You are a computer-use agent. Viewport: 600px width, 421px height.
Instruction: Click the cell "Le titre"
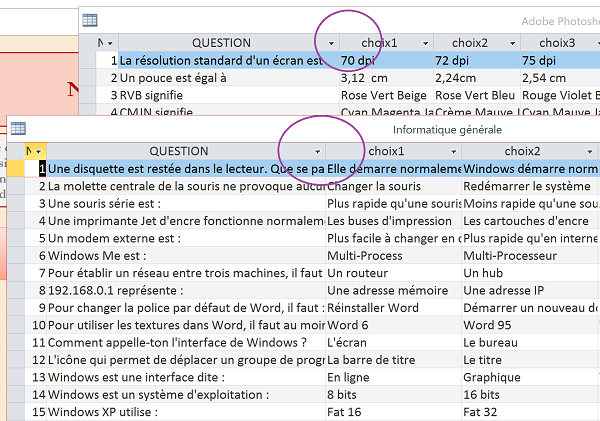click(x=531, y=360)
